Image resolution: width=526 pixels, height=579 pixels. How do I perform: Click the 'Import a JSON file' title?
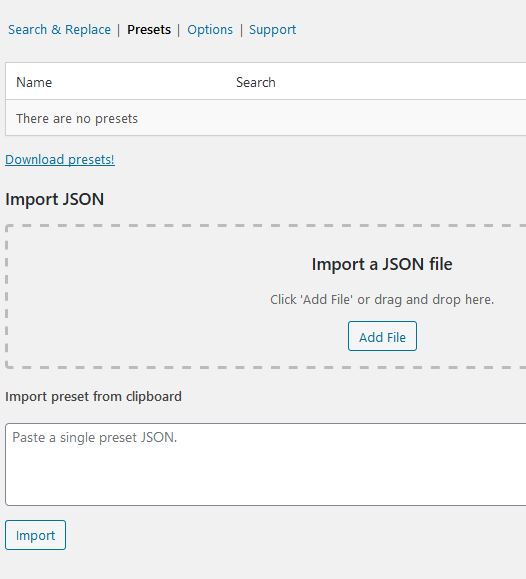(382, 264)
